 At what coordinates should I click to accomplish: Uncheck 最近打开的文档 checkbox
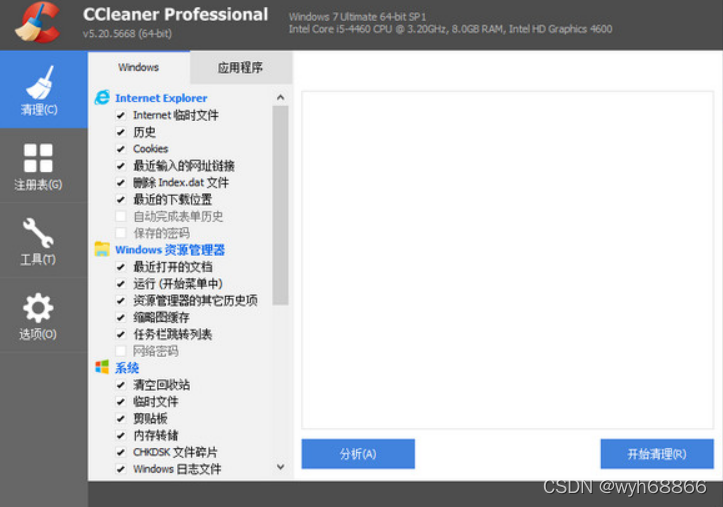click(x=121, y=267)
